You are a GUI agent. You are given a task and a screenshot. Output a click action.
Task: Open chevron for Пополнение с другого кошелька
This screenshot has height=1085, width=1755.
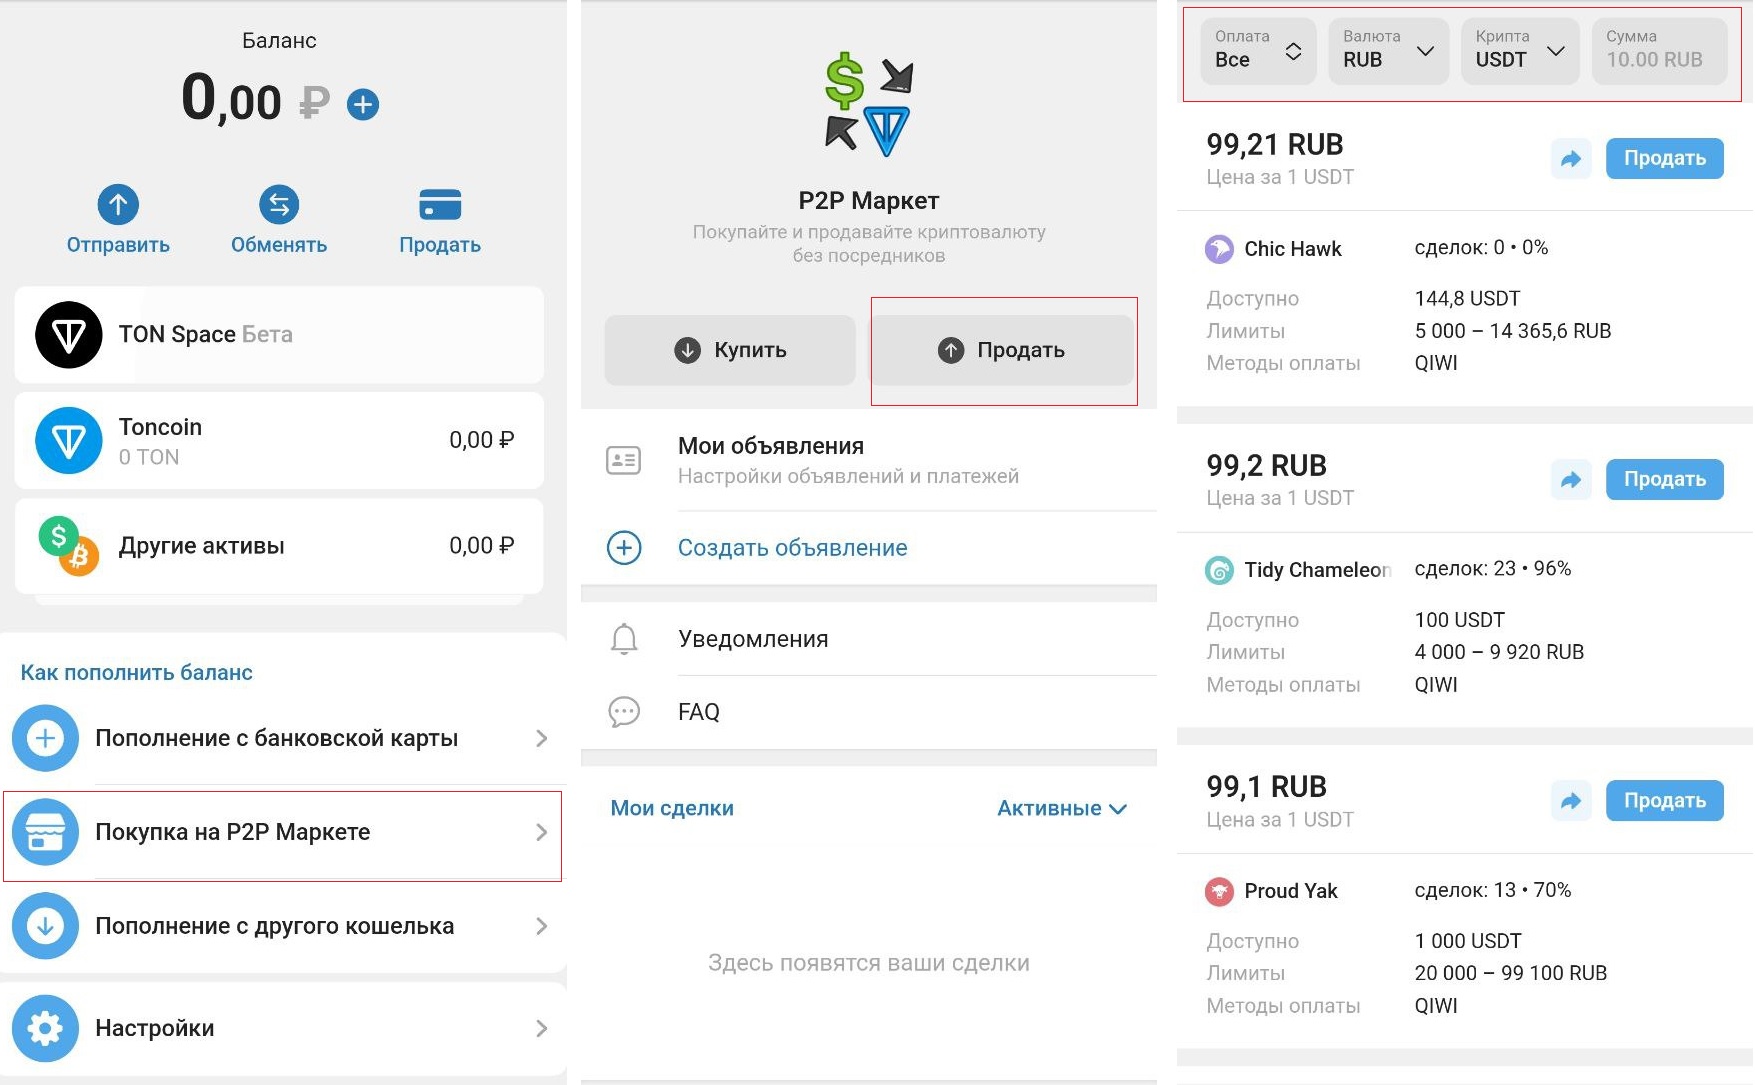(x=541, y=926)
